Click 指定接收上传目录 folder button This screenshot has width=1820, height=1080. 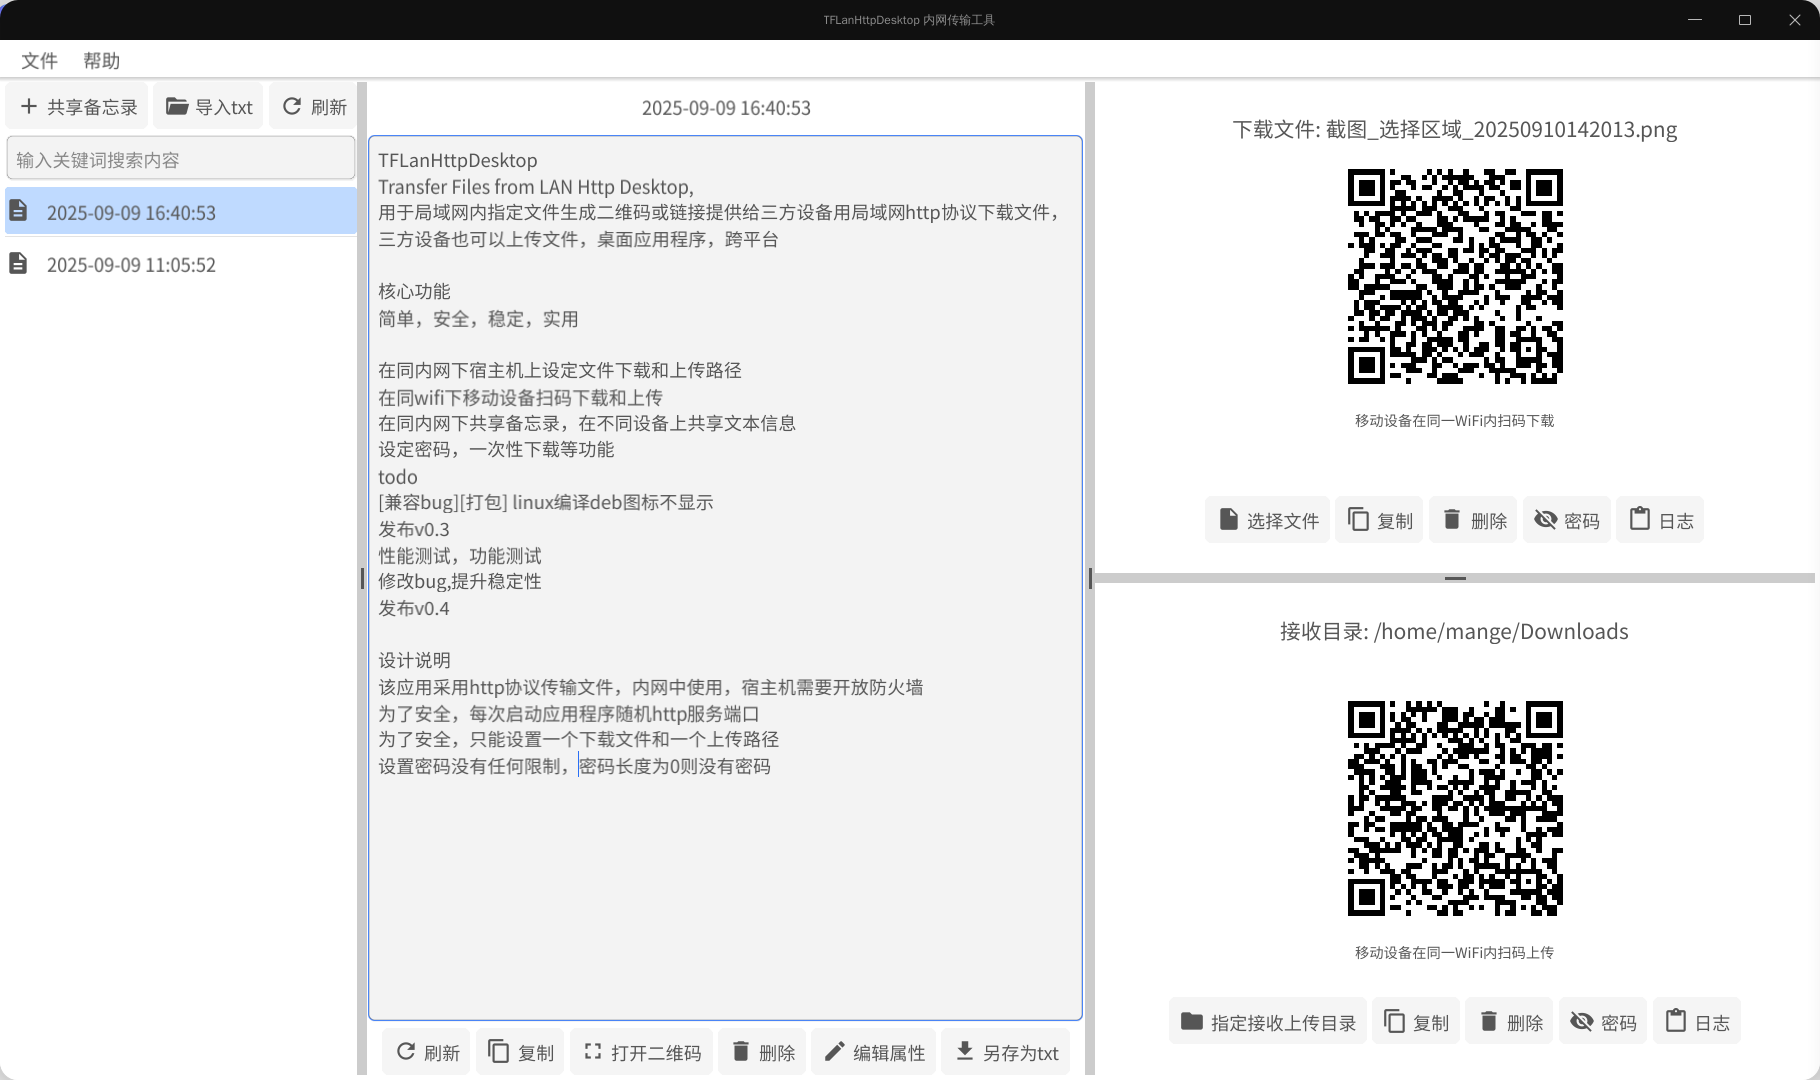[x=1267, y=1022]
